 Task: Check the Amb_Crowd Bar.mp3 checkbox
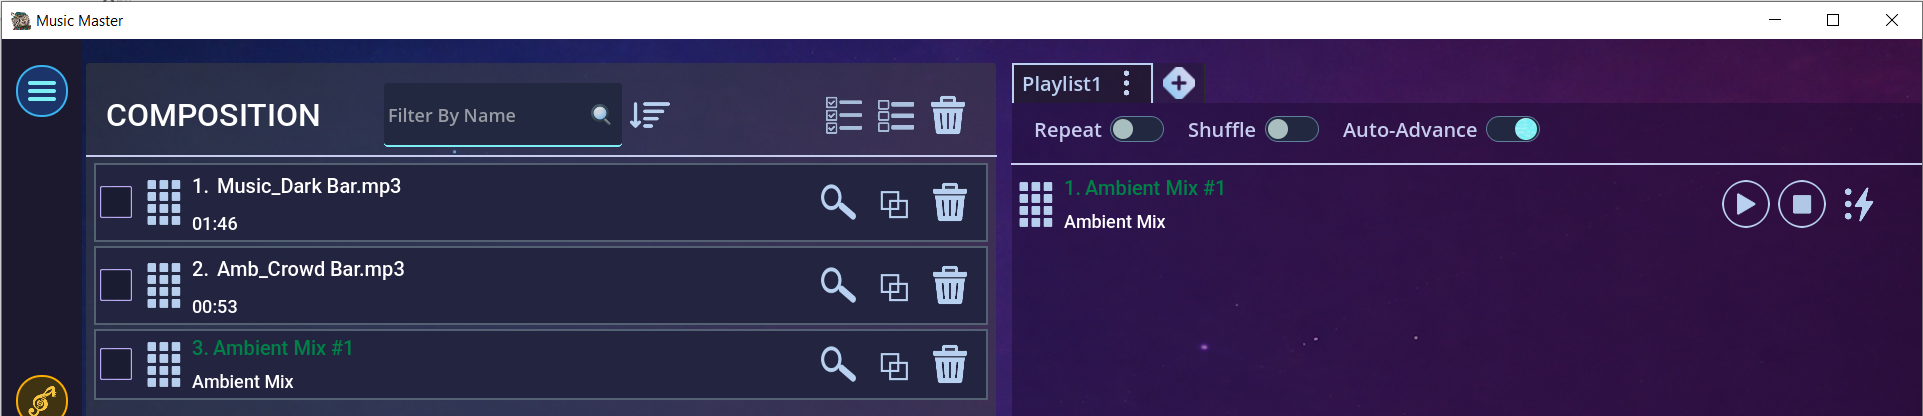click(116, 285)
